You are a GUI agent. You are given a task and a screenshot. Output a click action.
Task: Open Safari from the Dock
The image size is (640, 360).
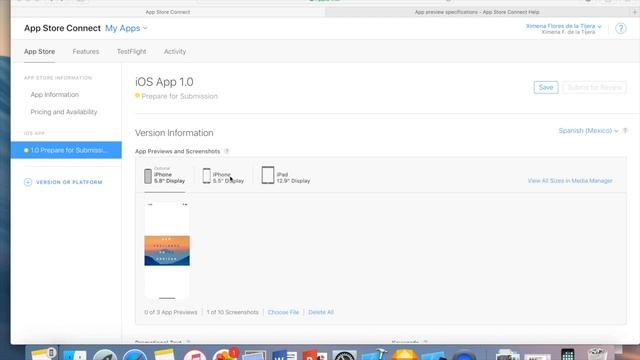point(135,356)
